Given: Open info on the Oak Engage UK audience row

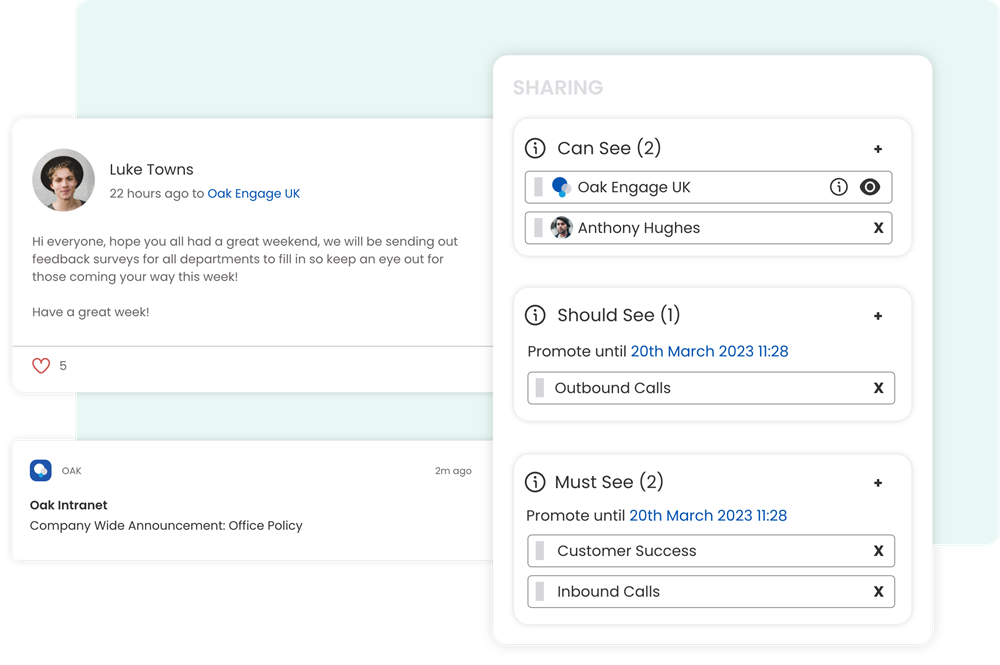Looking at the screenshot, I should pos(839,187).
